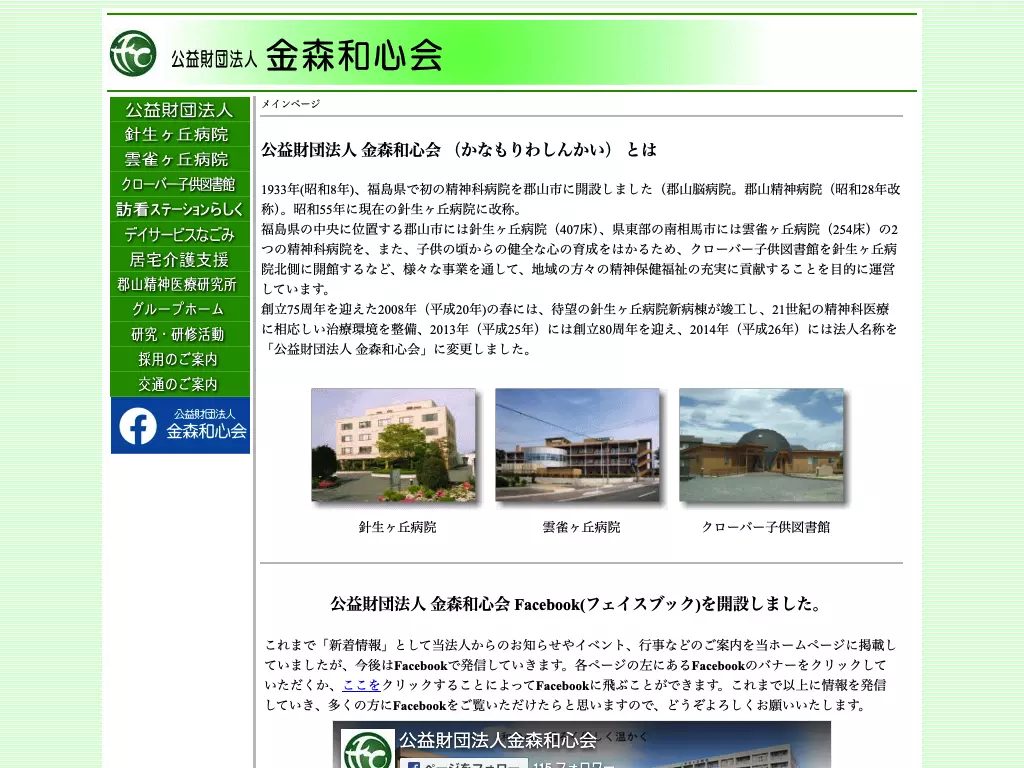
Task: Open 採用のご案内 menu item
Action: pos(180,359)
